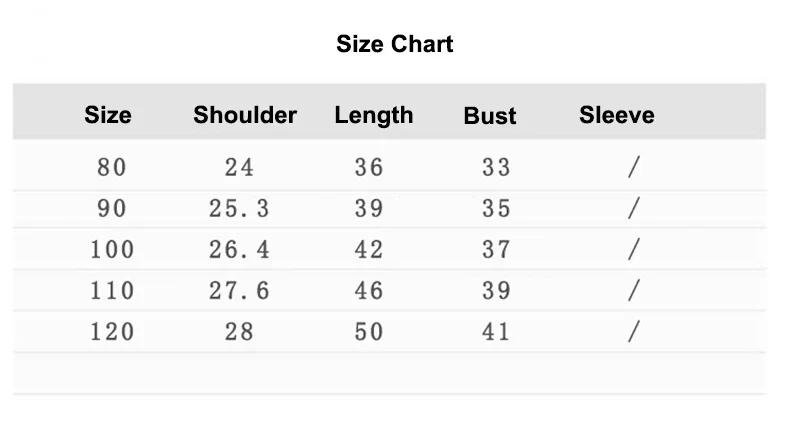Click bust value 41
This screenshot has width=790, height=443.
[496, 331]
